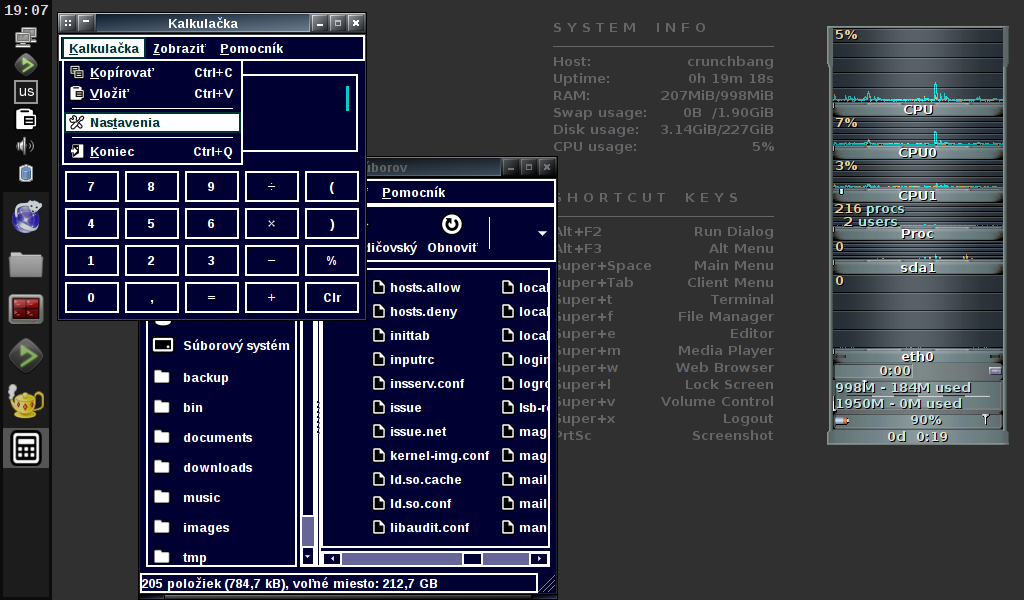Click the blue cylinder tray icon
The width and height of the screenshot is (1024, 600).
(x=26, y=173)
